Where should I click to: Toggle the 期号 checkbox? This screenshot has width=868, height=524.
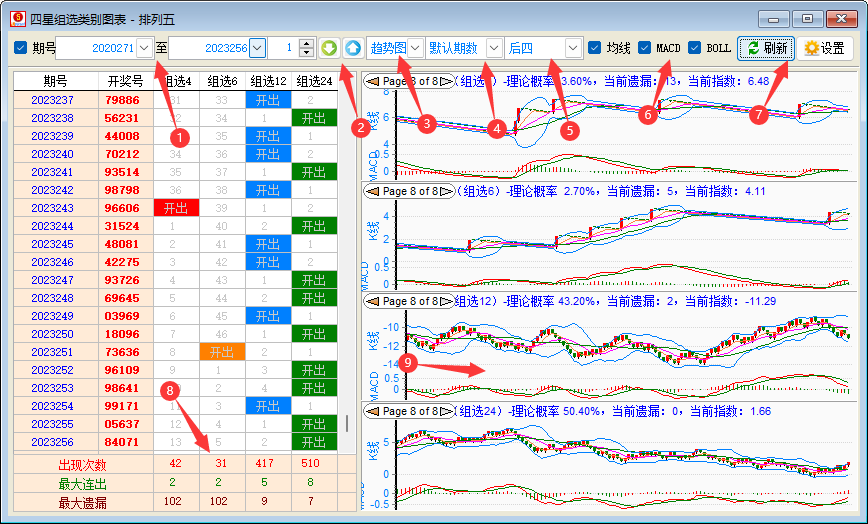pyautogui.click(x=21, y=48)
